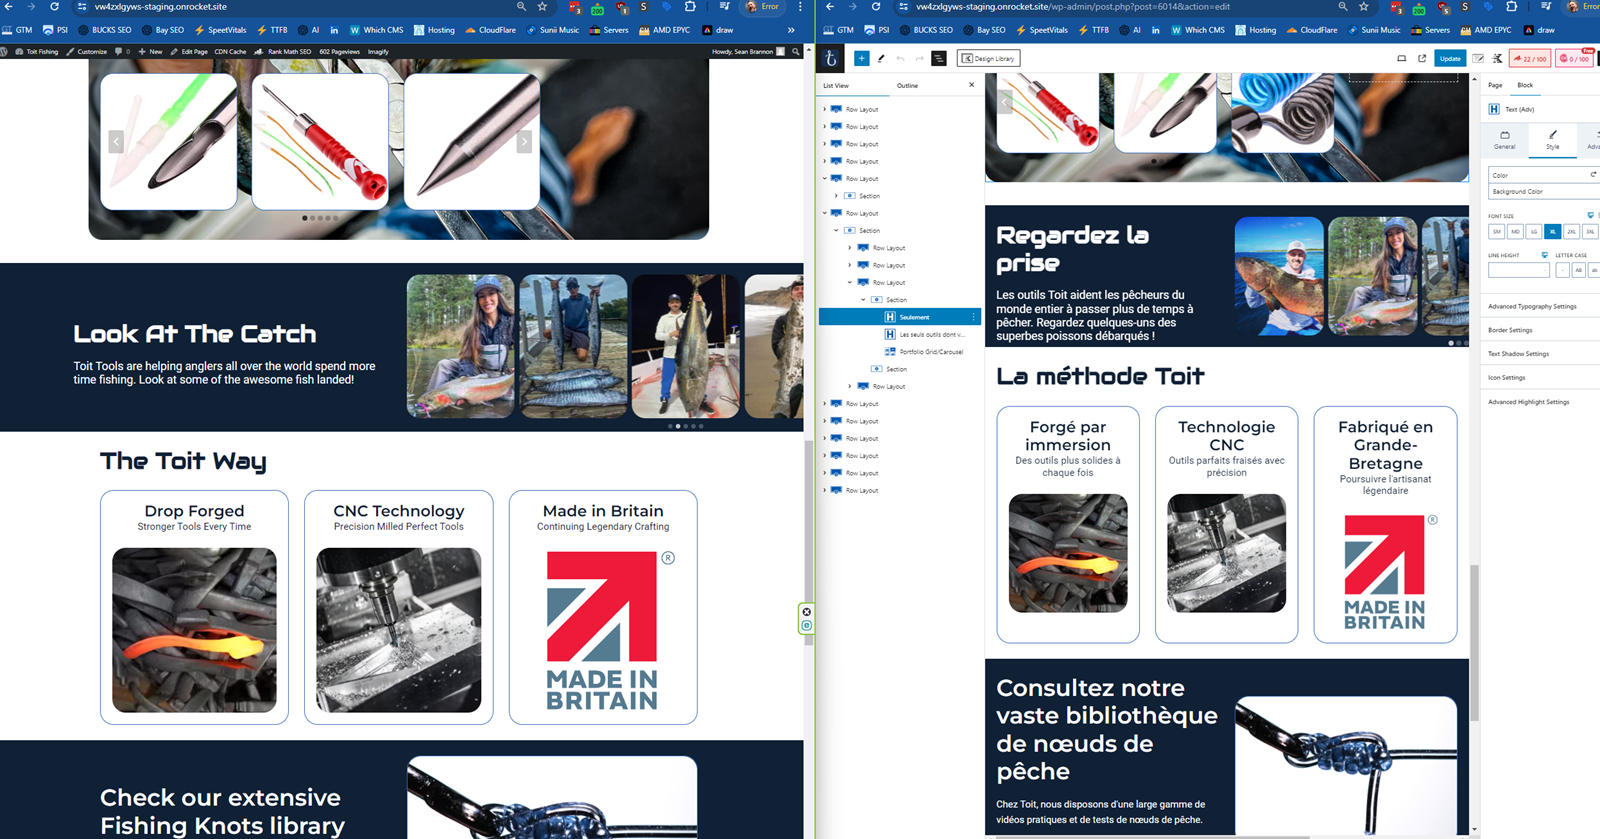This screenshot has width=1600, height=839.
Task: Set font size to 2XL
Action: [x=1572, y=231]
